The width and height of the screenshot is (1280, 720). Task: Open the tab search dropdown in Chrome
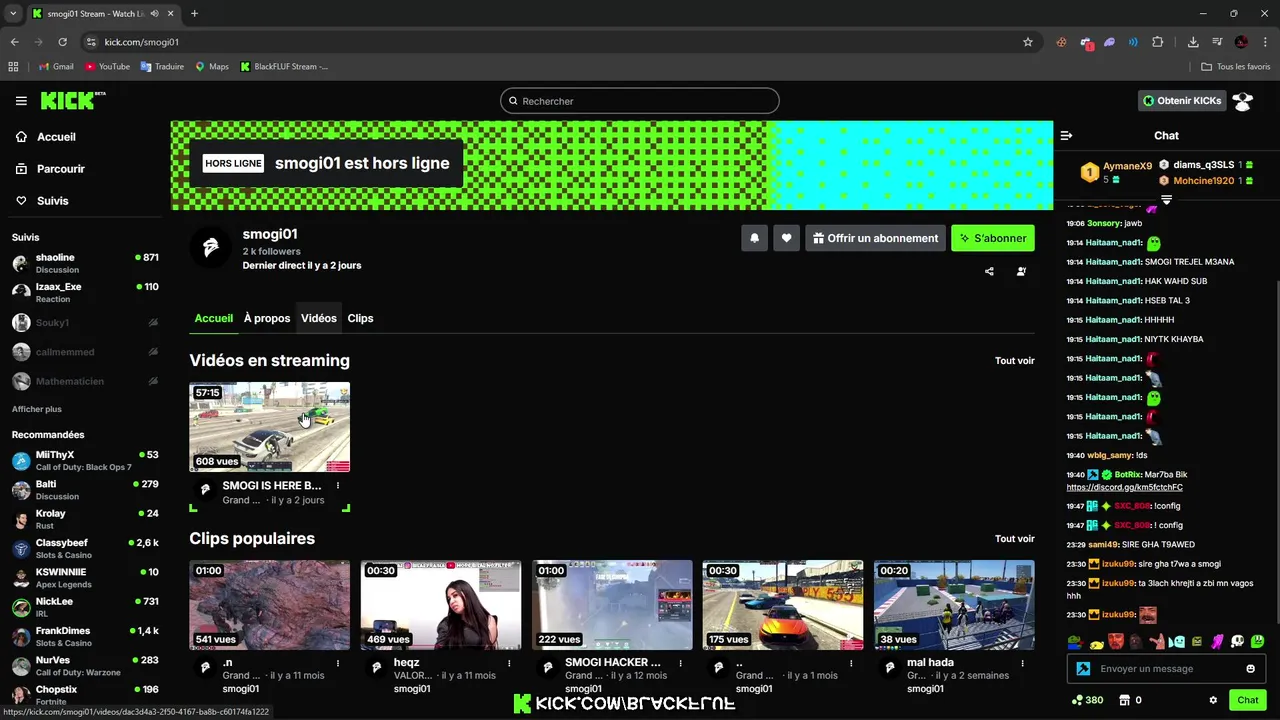[13, 13]
